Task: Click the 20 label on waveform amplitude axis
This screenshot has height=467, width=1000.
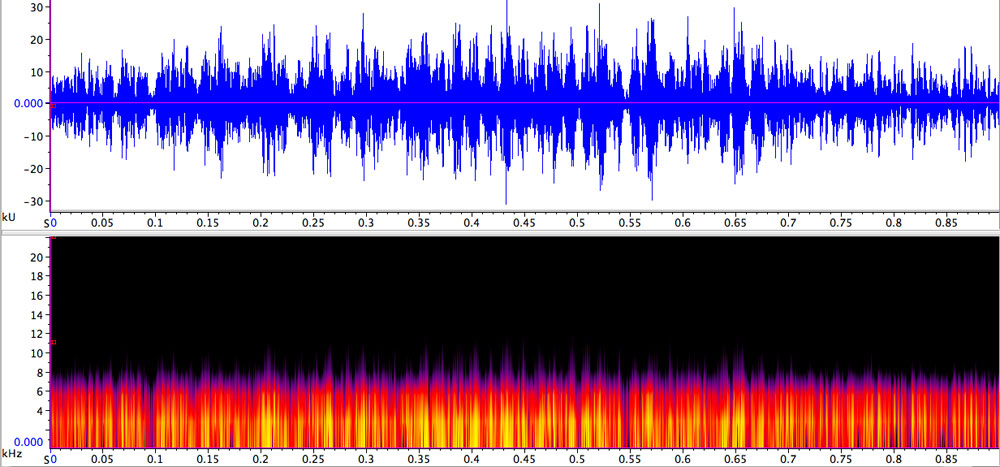Action: (x=37, y=40)
